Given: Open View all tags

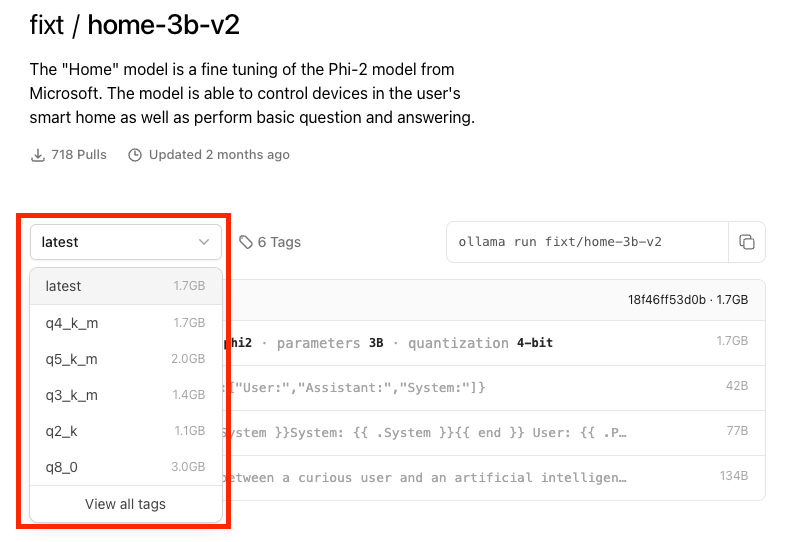Looking at the screenshot, I should (125, 504).
